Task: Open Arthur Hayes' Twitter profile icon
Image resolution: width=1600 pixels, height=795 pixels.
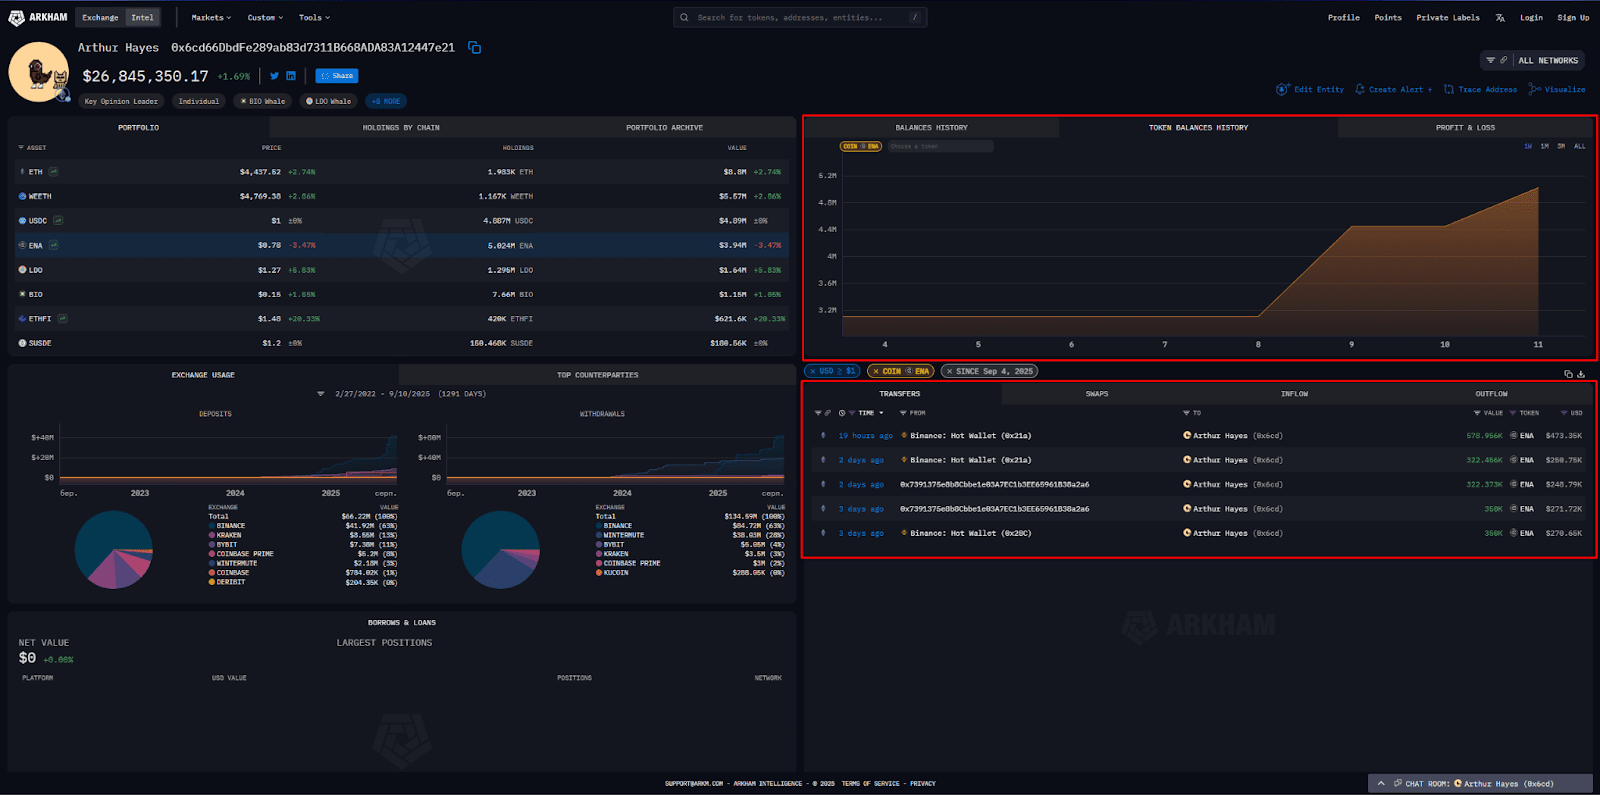Action: click(x=274, y=76)
